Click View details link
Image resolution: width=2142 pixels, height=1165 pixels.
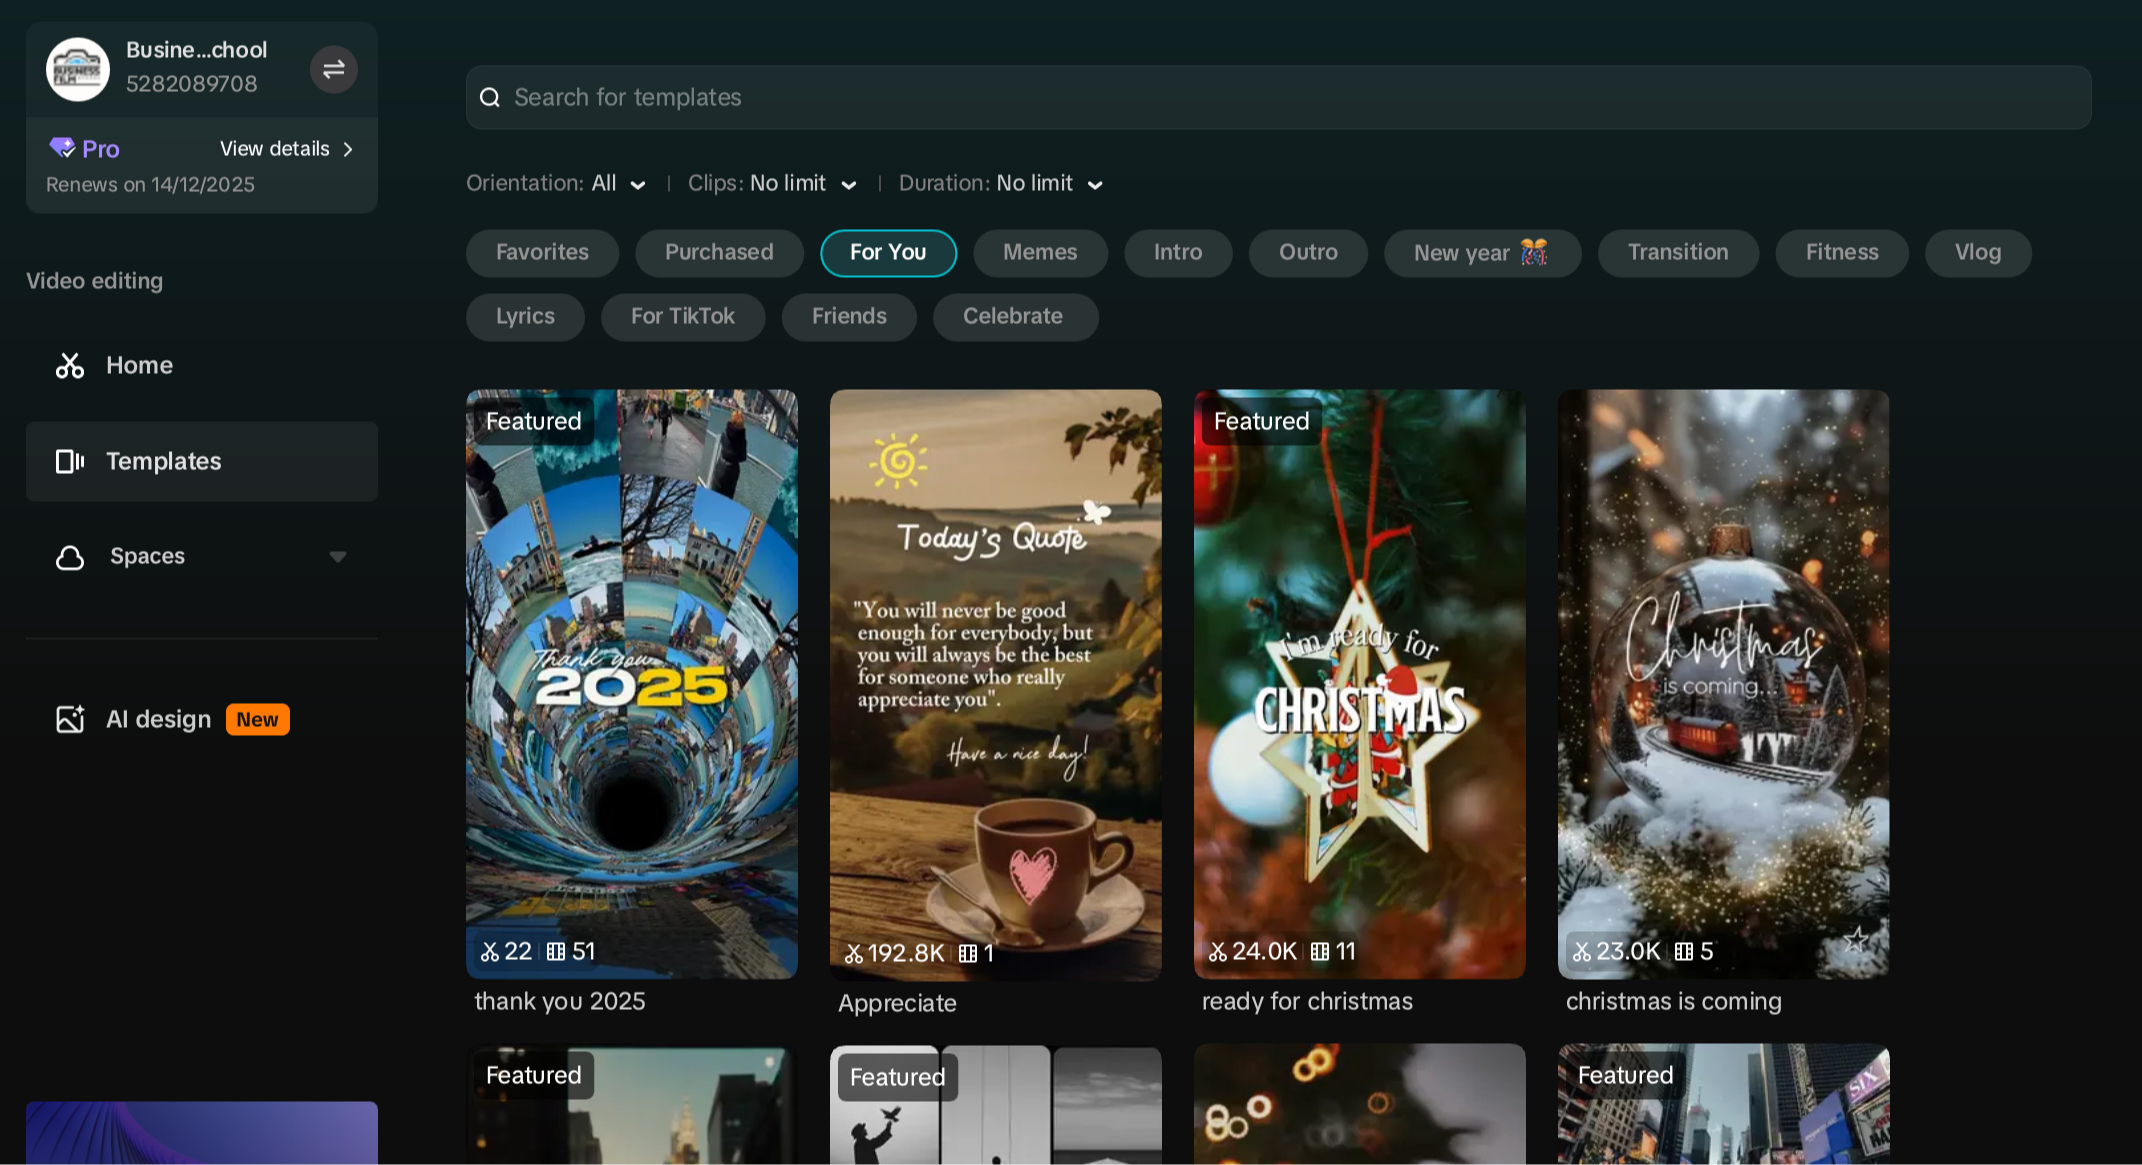pyautogui.click(x=286, y=149)
